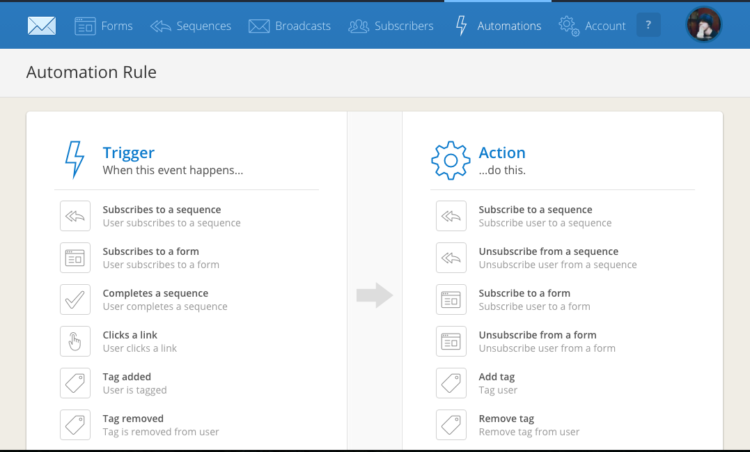Select the 'Subscribe to a form' action icon
Image resolution: width=750 pixels, height=452 pixels.
click(451, 300)
